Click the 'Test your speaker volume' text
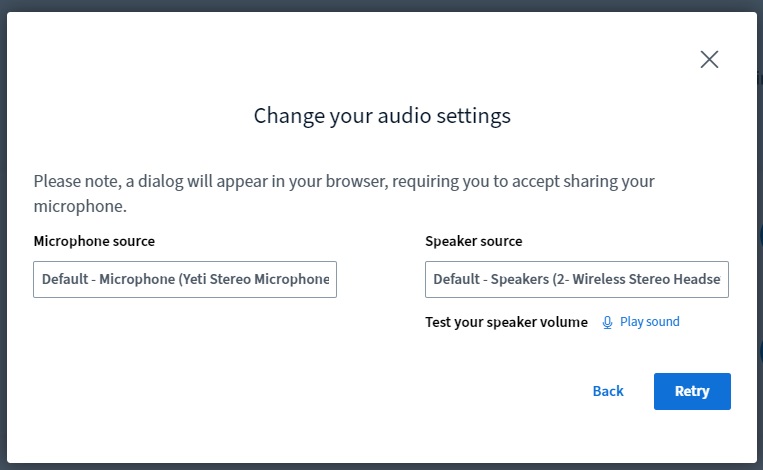 (x=506, y=322)
